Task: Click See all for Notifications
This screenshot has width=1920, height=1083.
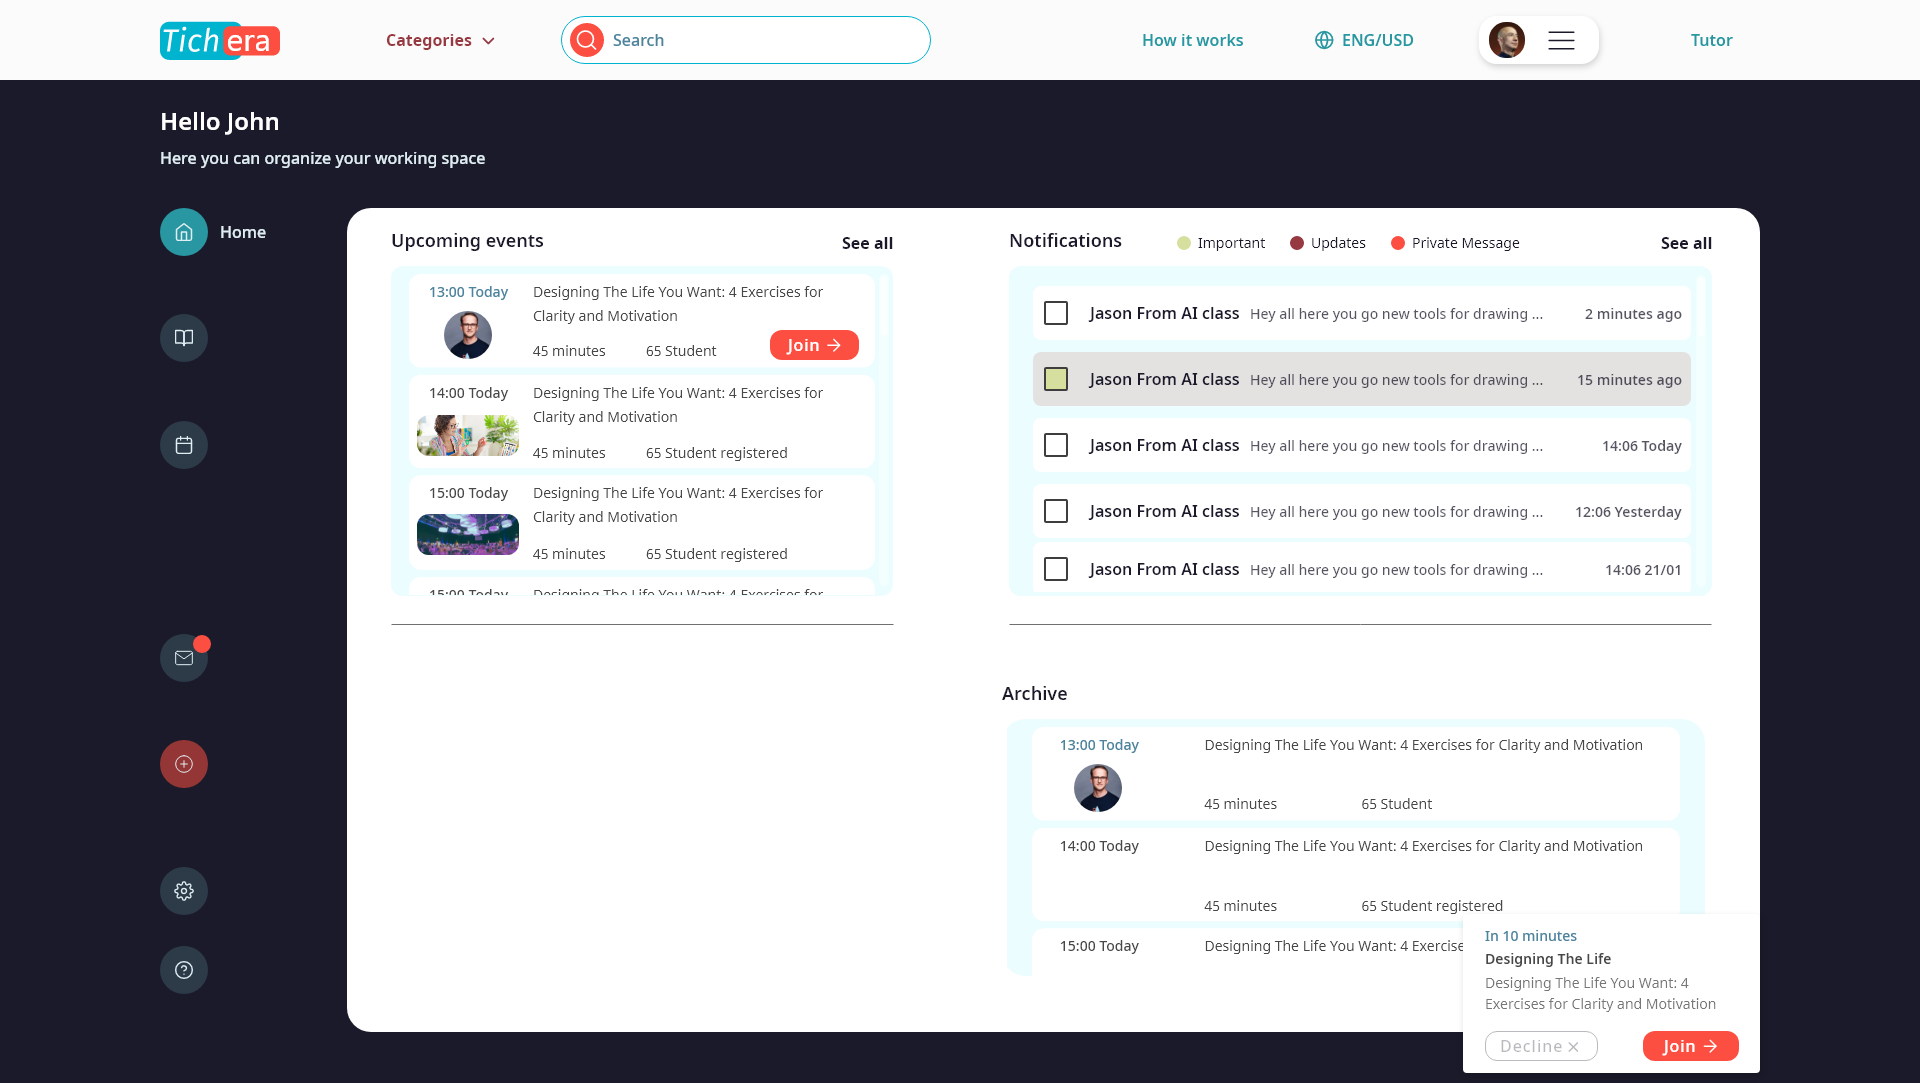Action: pos(1686,243)
